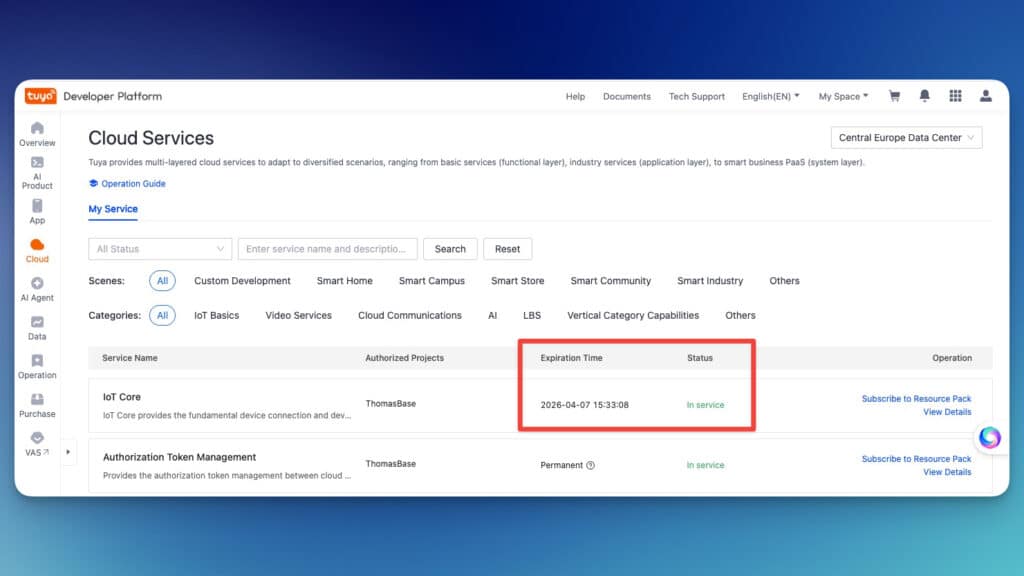Filter categories by IoT Basics
This screenshot has height=576, width=1024.
pyautogui.click(x=216, y=315)
